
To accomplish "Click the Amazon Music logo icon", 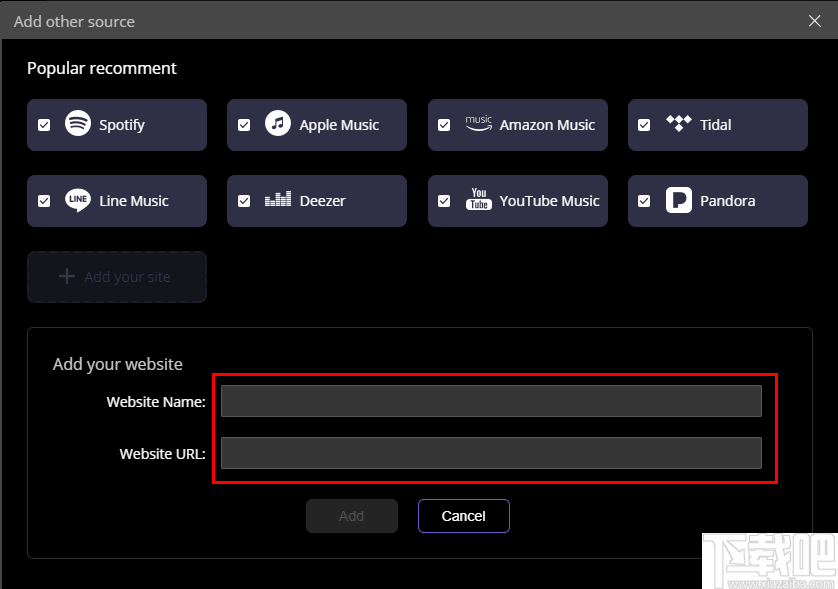I will pyautogui.click(x=479, y=124).
